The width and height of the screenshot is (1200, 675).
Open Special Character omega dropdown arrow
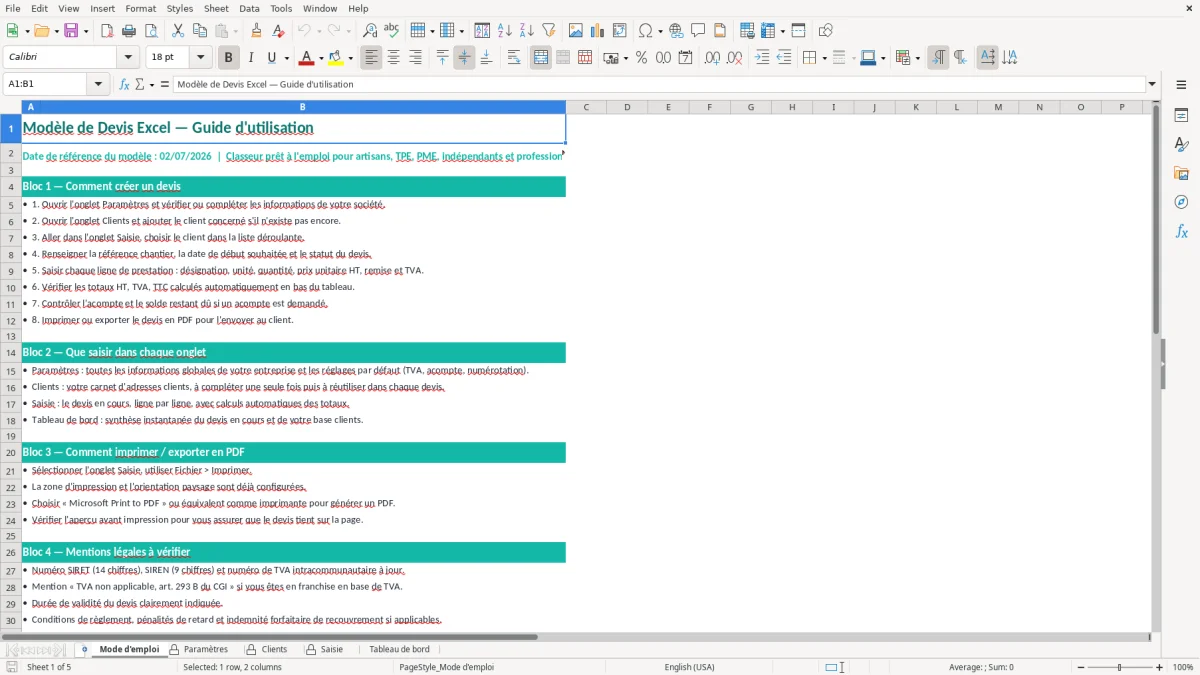point(660,31)
